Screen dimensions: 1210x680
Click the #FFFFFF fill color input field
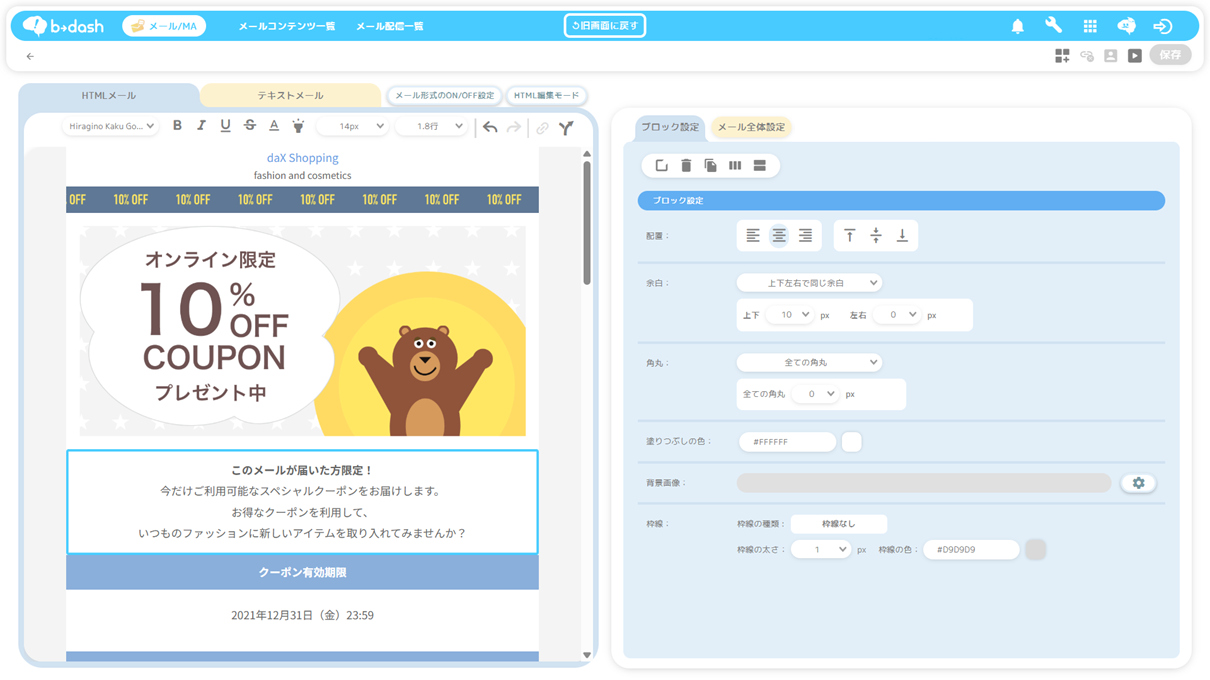click(787, 441)
